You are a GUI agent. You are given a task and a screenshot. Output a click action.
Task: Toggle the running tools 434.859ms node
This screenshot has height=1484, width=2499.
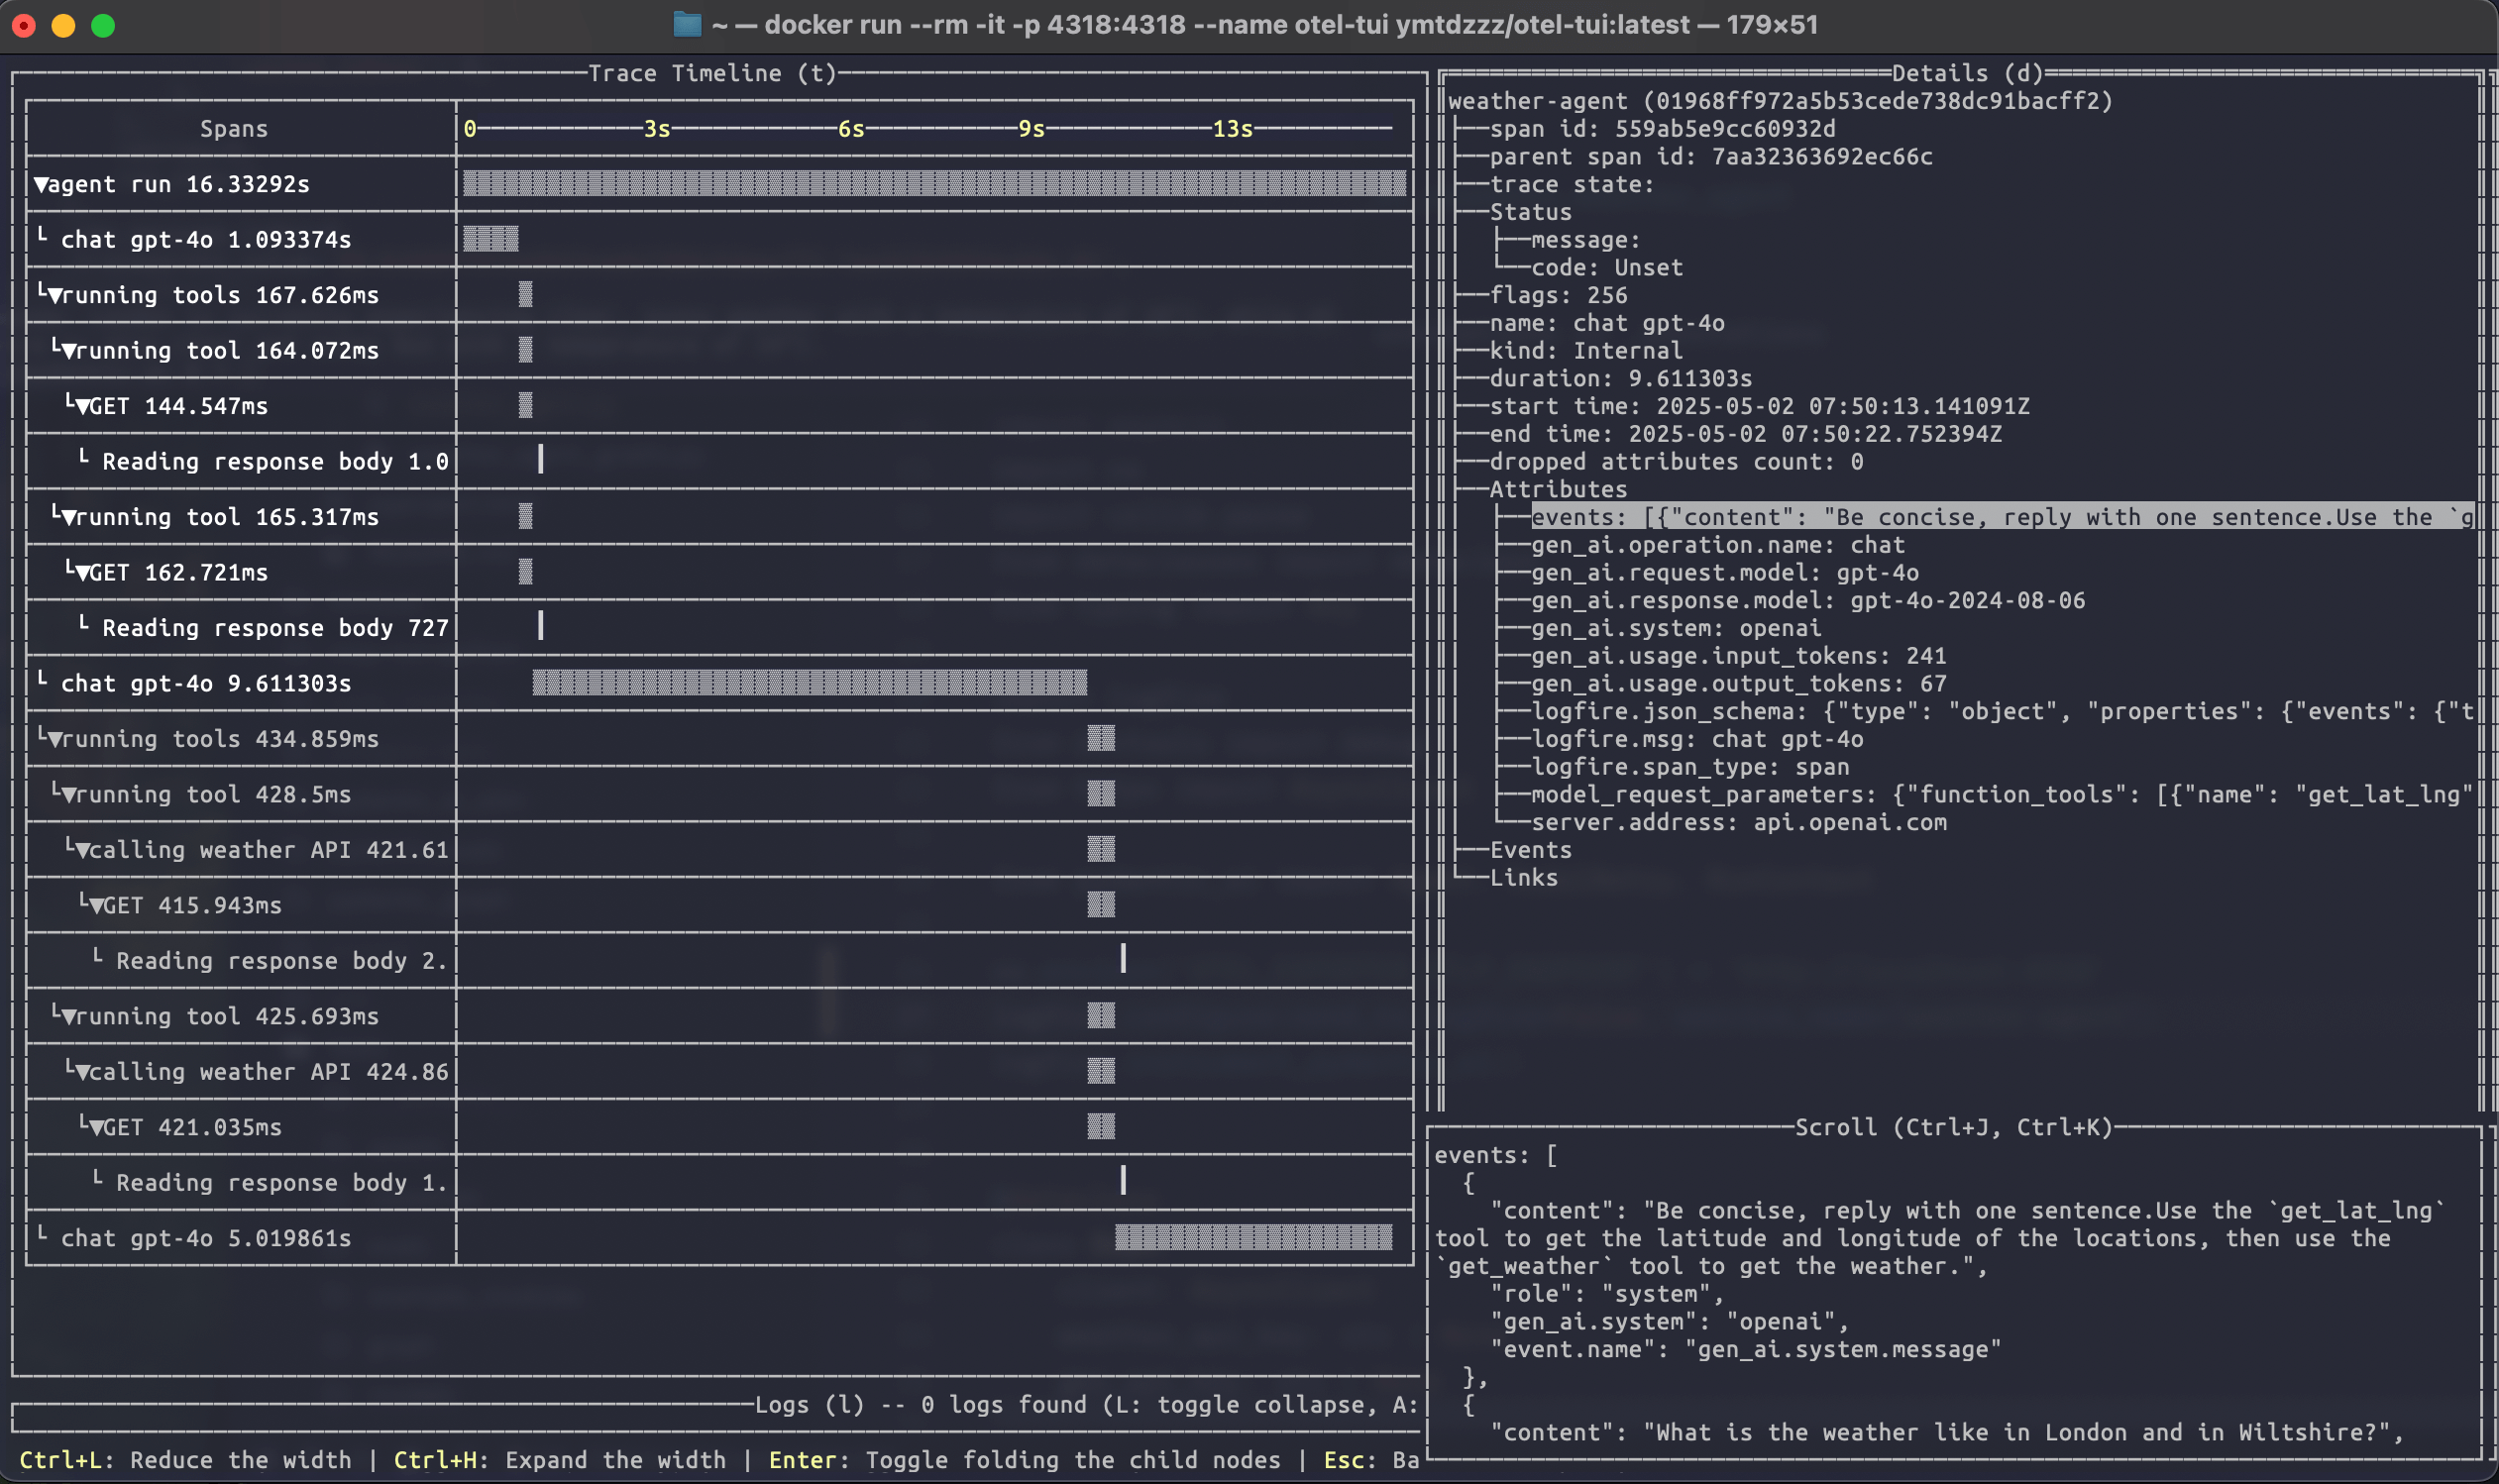[55, 739]
